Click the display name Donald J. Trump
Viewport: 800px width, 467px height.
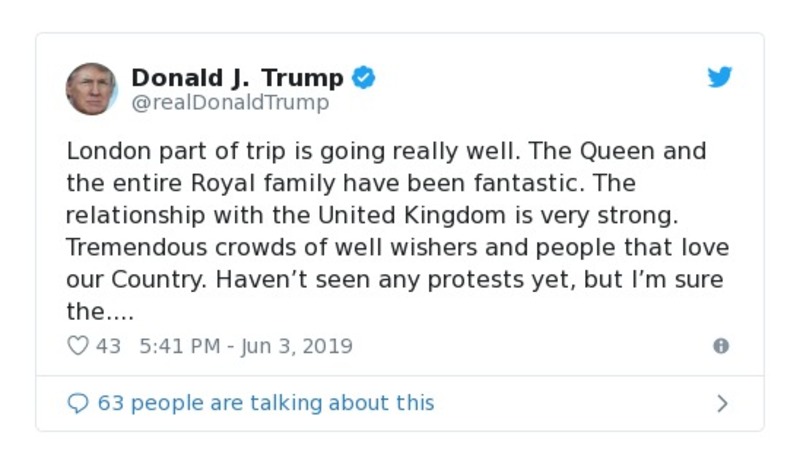pyautogui.click(x=237, y=77)
